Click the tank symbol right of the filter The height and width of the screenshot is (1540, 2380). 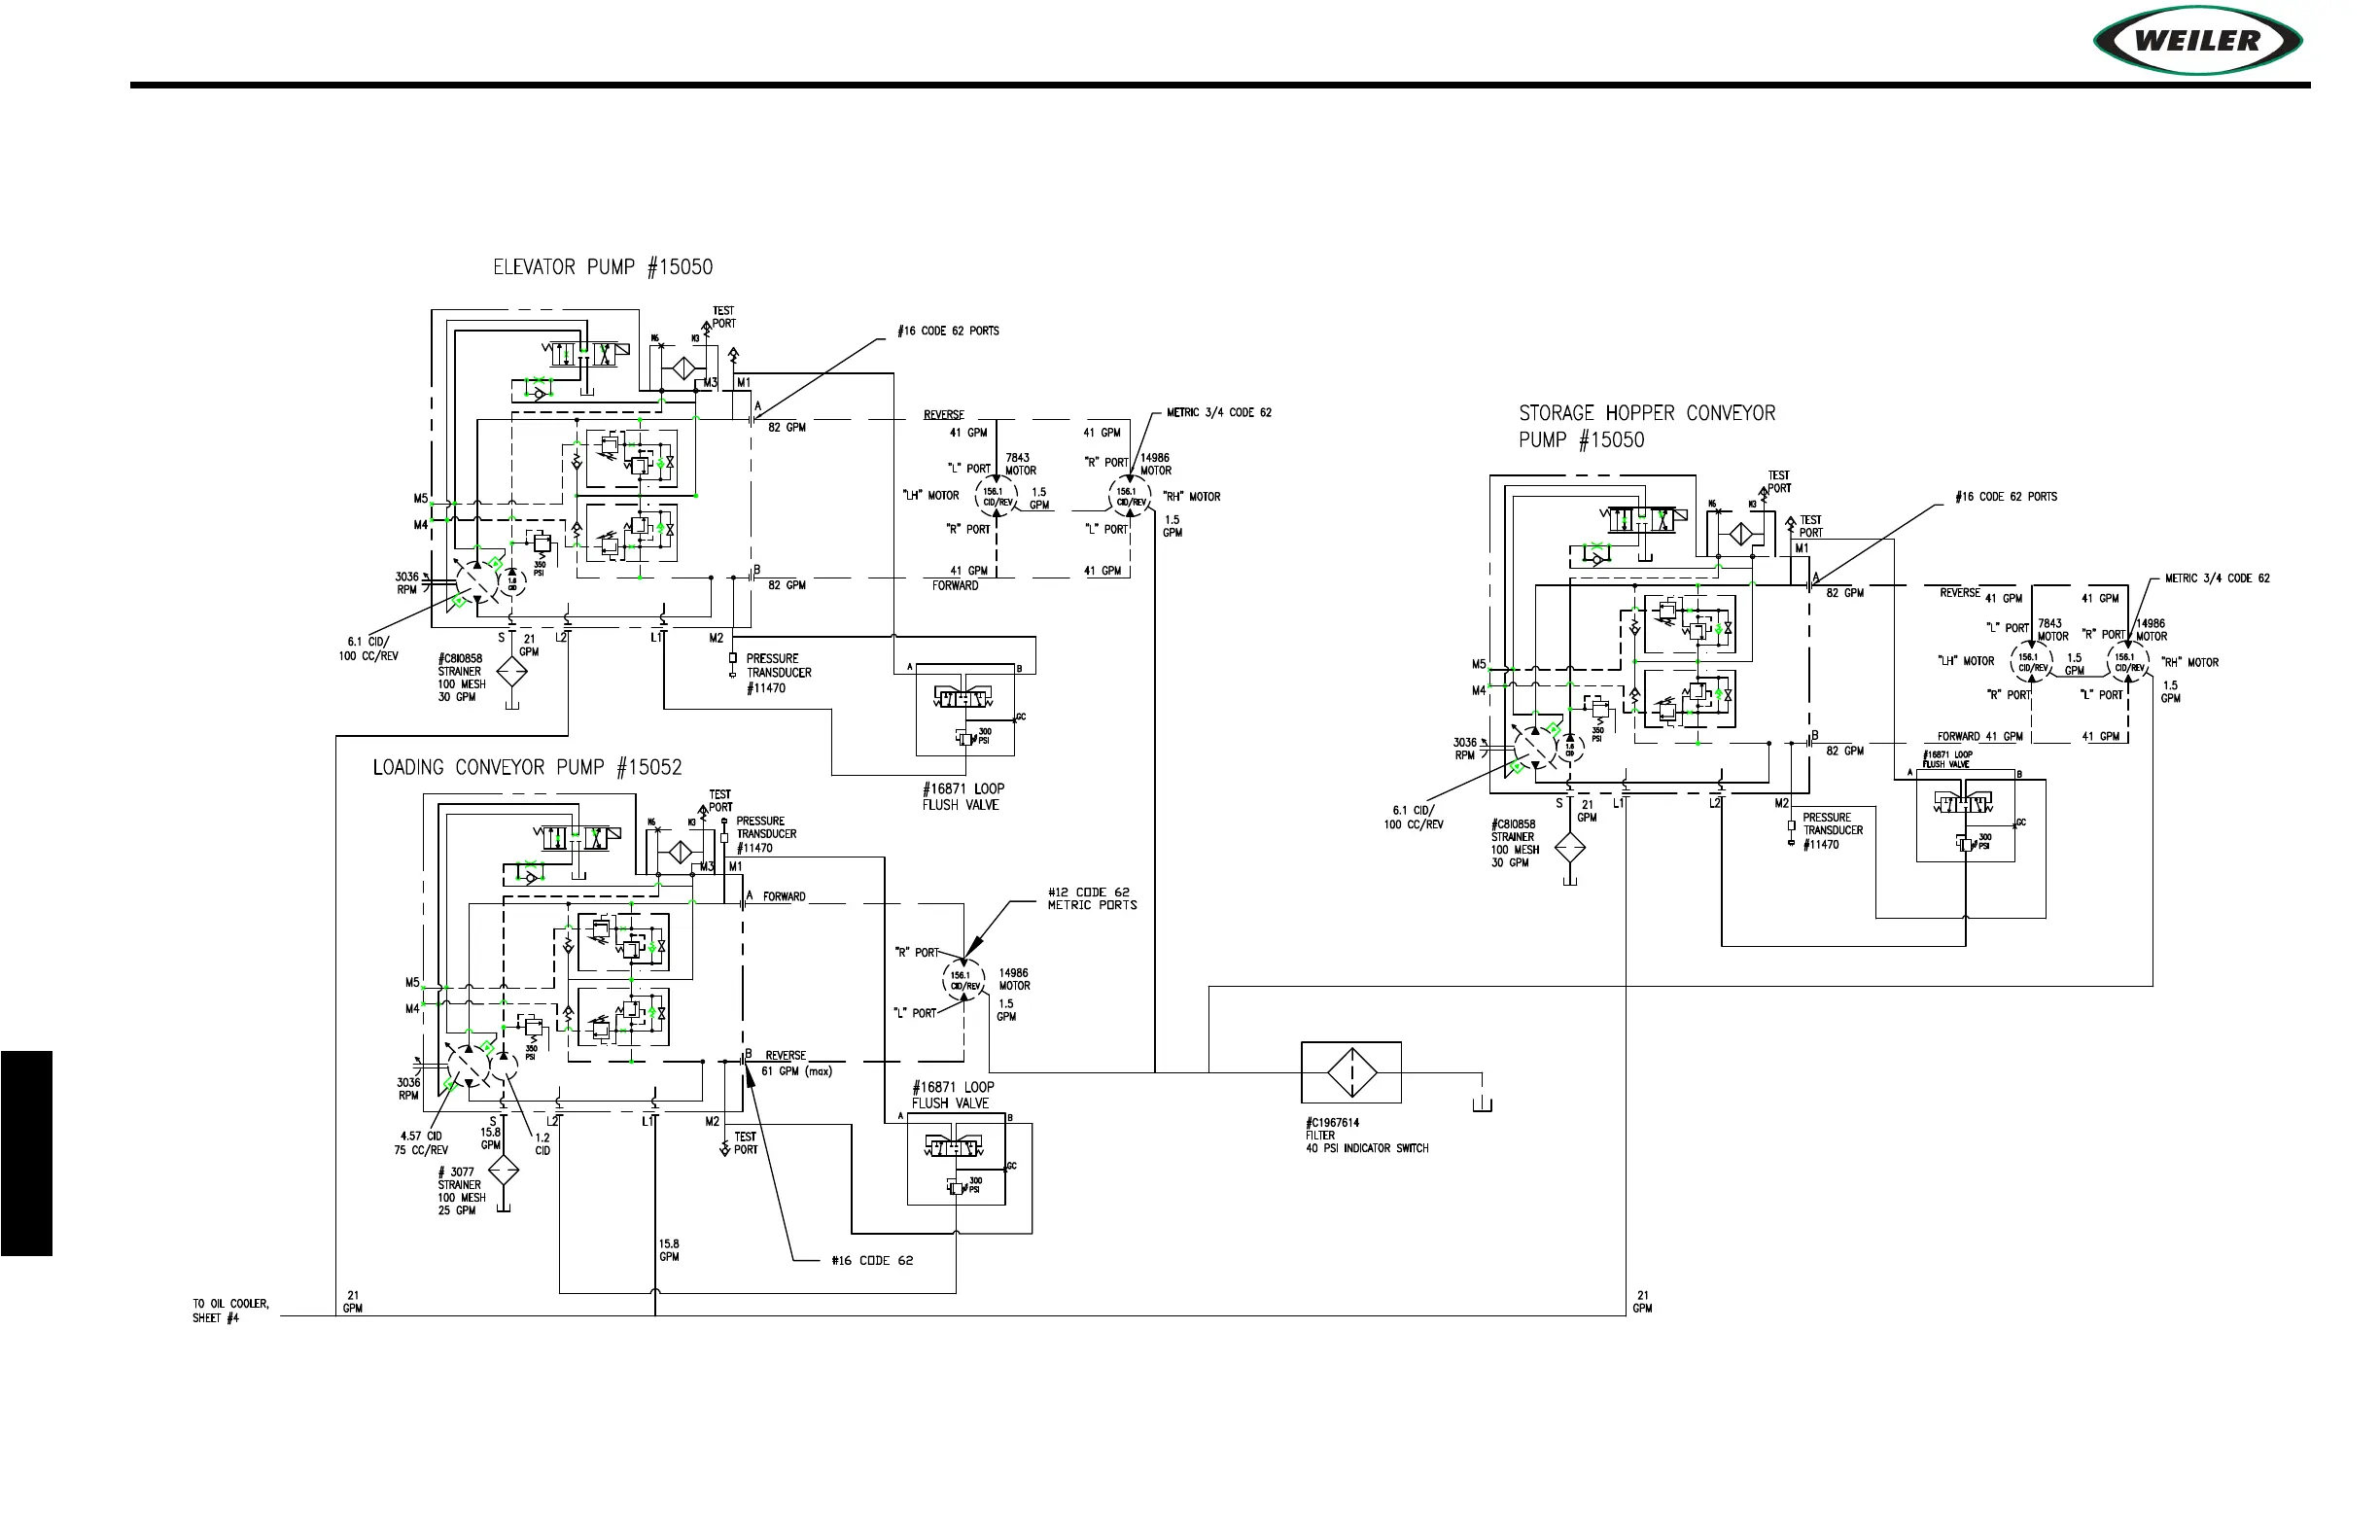(x=1482, y=1105)
